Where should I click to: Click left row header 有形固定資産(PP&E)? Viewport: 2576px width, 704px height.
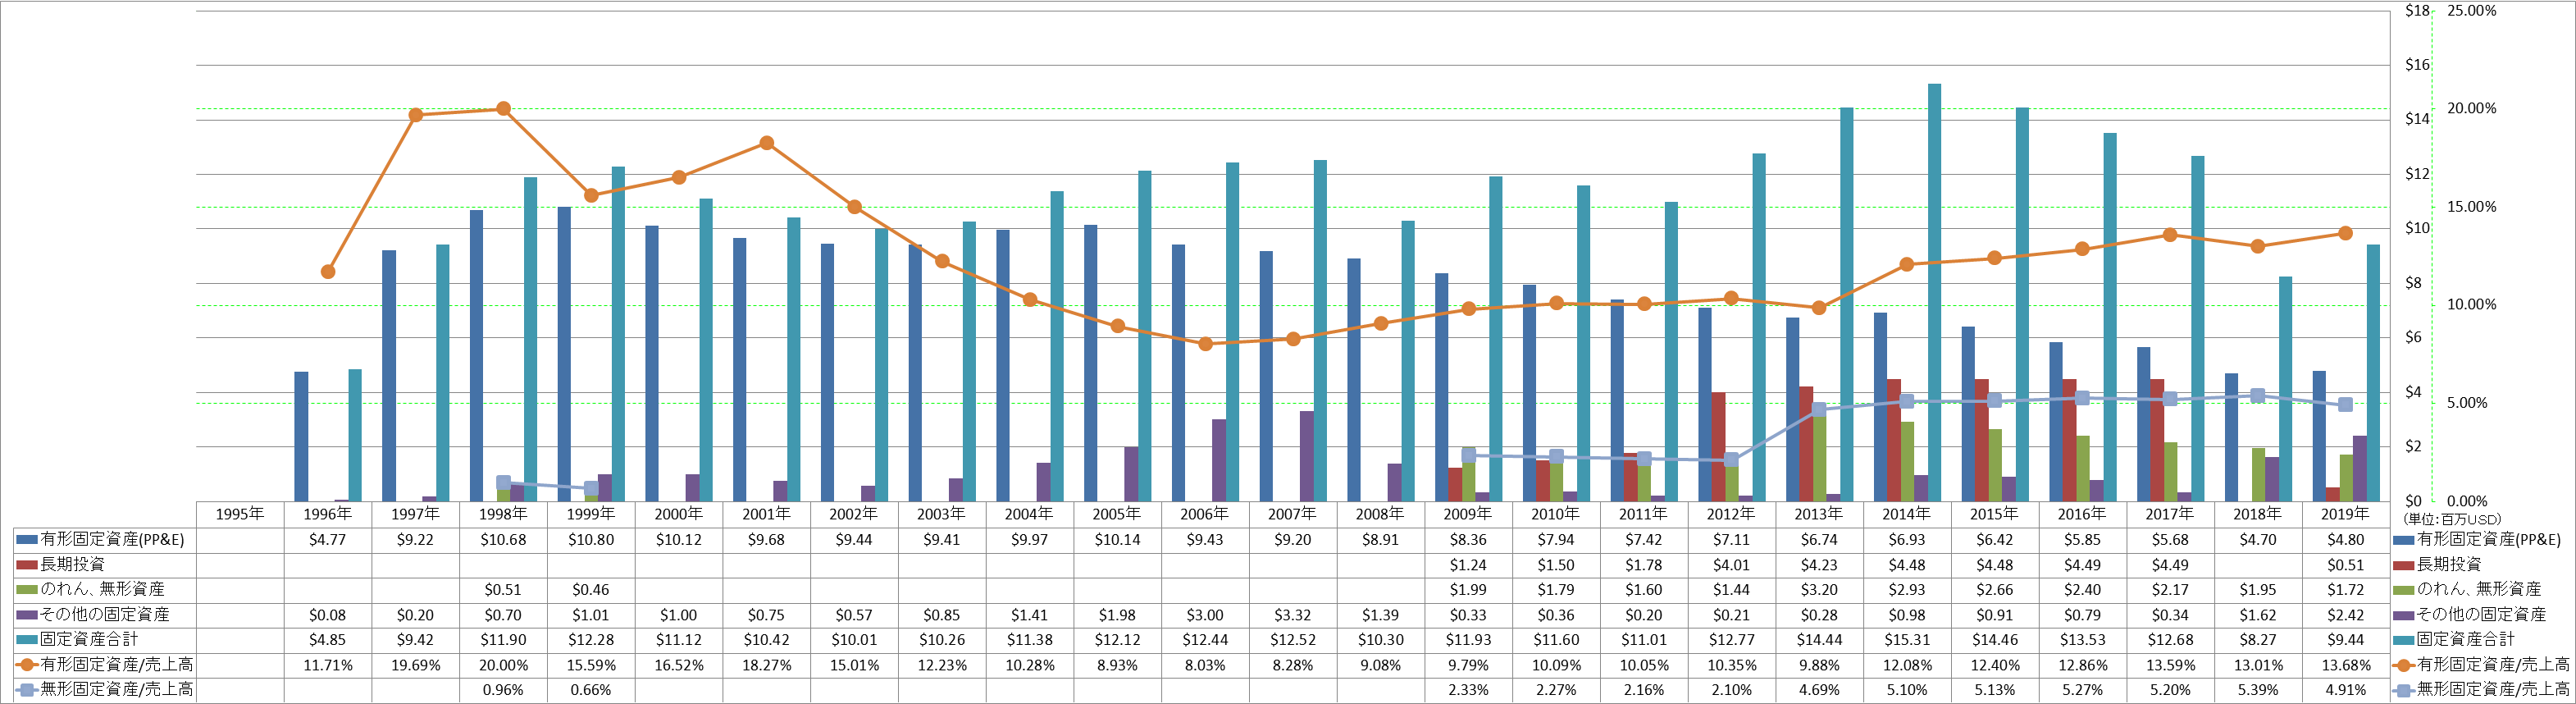[x=112, y=540]
